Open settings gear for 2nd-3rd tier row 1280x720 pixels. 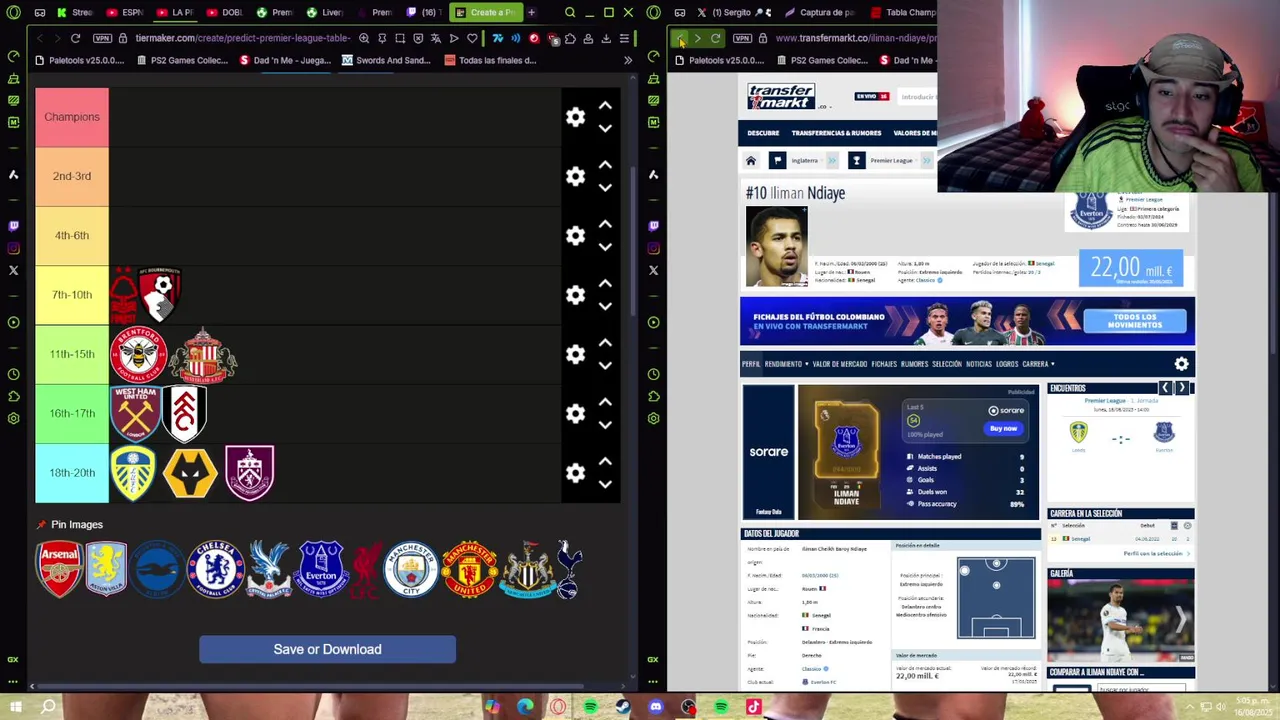tap(575, 176)
